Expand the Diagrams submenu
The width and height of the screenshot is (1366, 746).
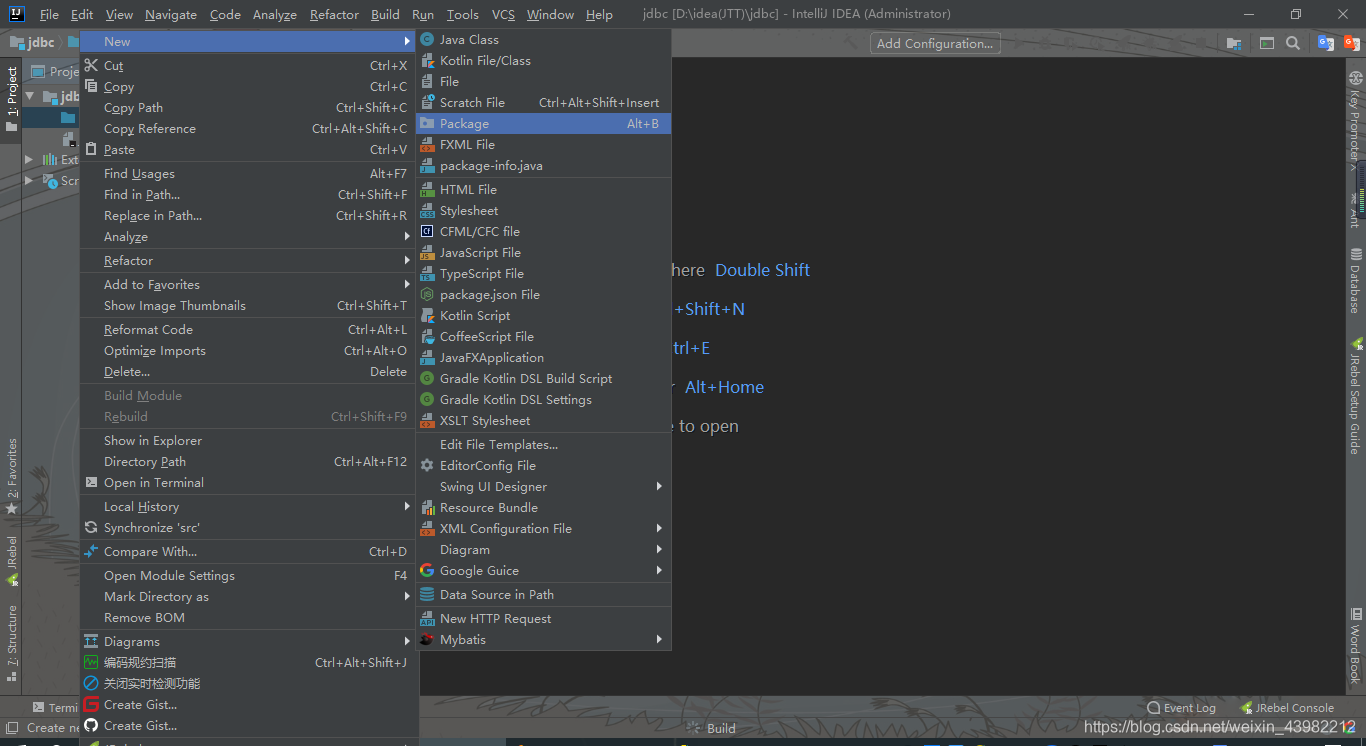(x=249, y=641)
